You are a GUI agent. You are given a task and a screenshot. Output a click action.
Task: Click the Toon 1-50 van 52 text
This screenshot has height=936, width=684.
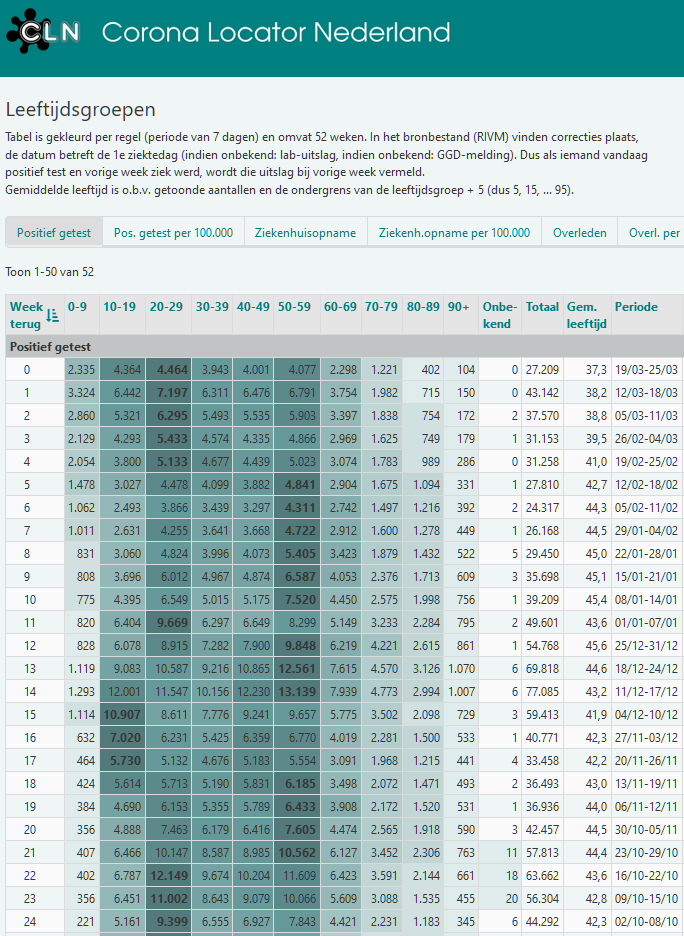tap(50, 272)
